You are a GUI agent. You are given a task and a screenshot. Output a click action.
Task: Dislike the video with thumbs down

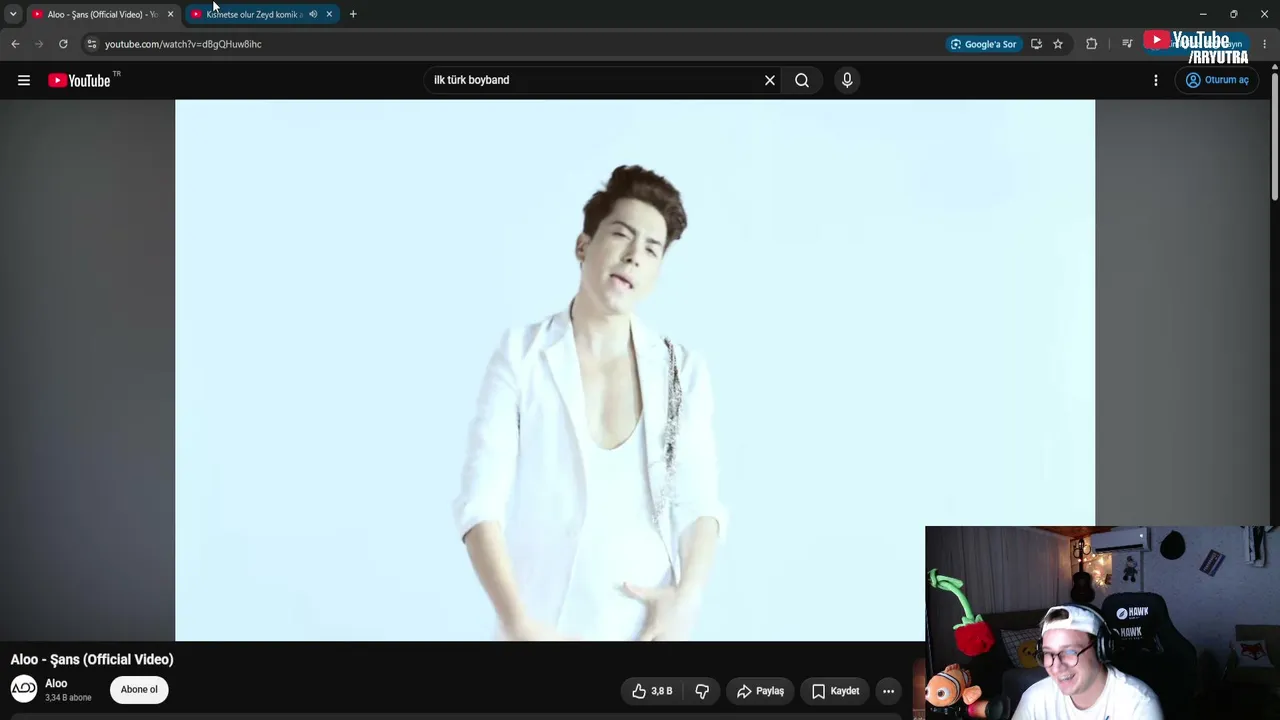pos(702,691)
